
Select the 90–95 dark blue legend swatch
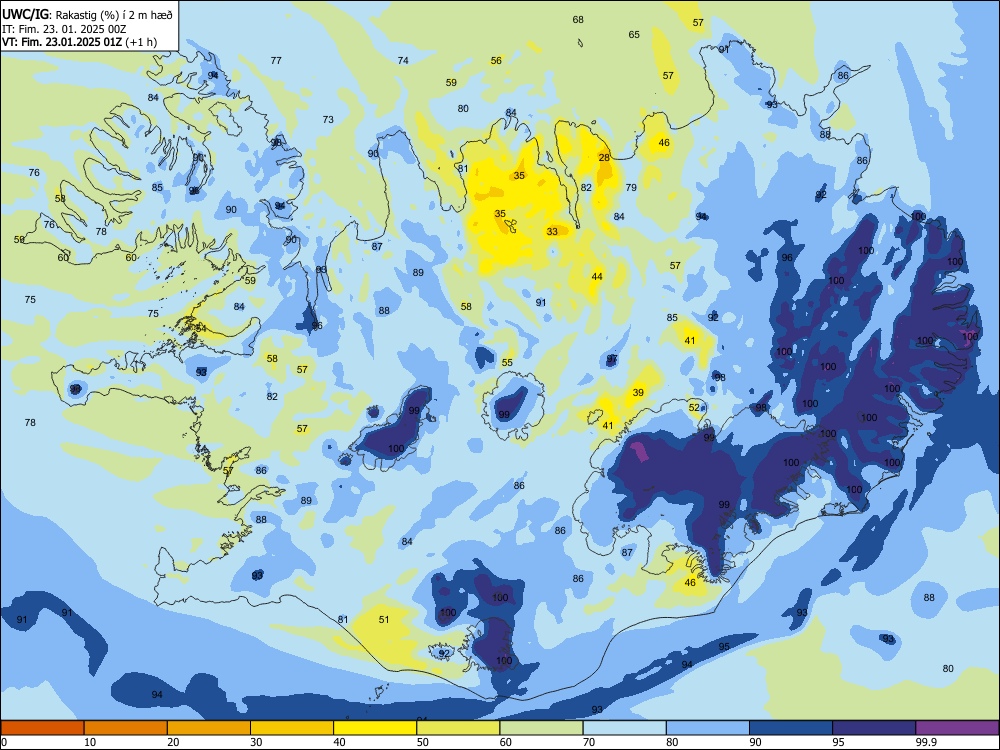click(791, 728)
